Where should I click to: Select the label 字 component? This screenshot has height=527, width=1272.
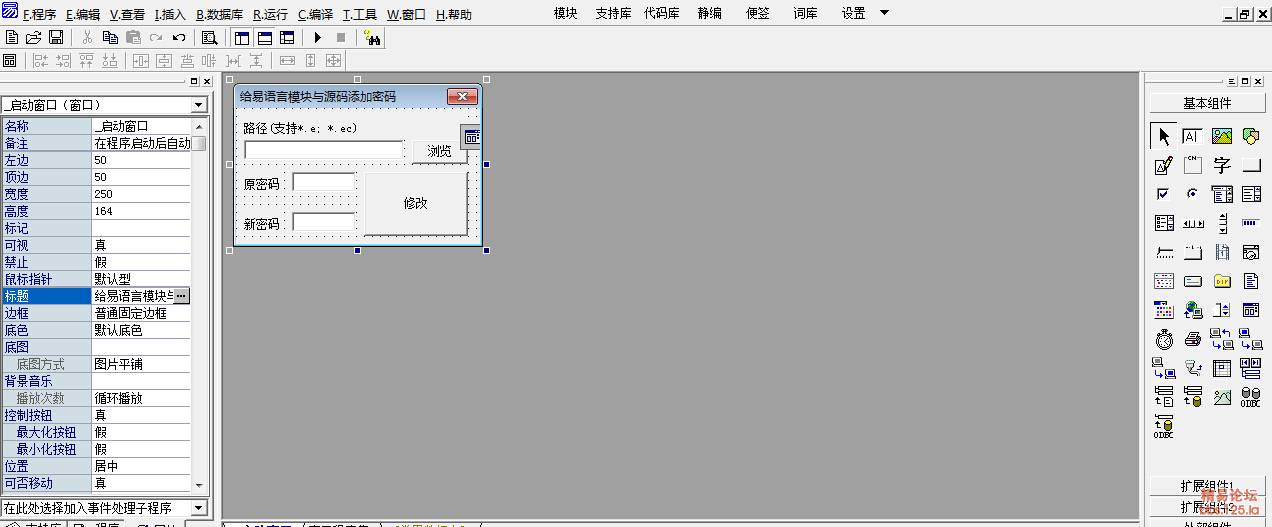click(1222, 165)
